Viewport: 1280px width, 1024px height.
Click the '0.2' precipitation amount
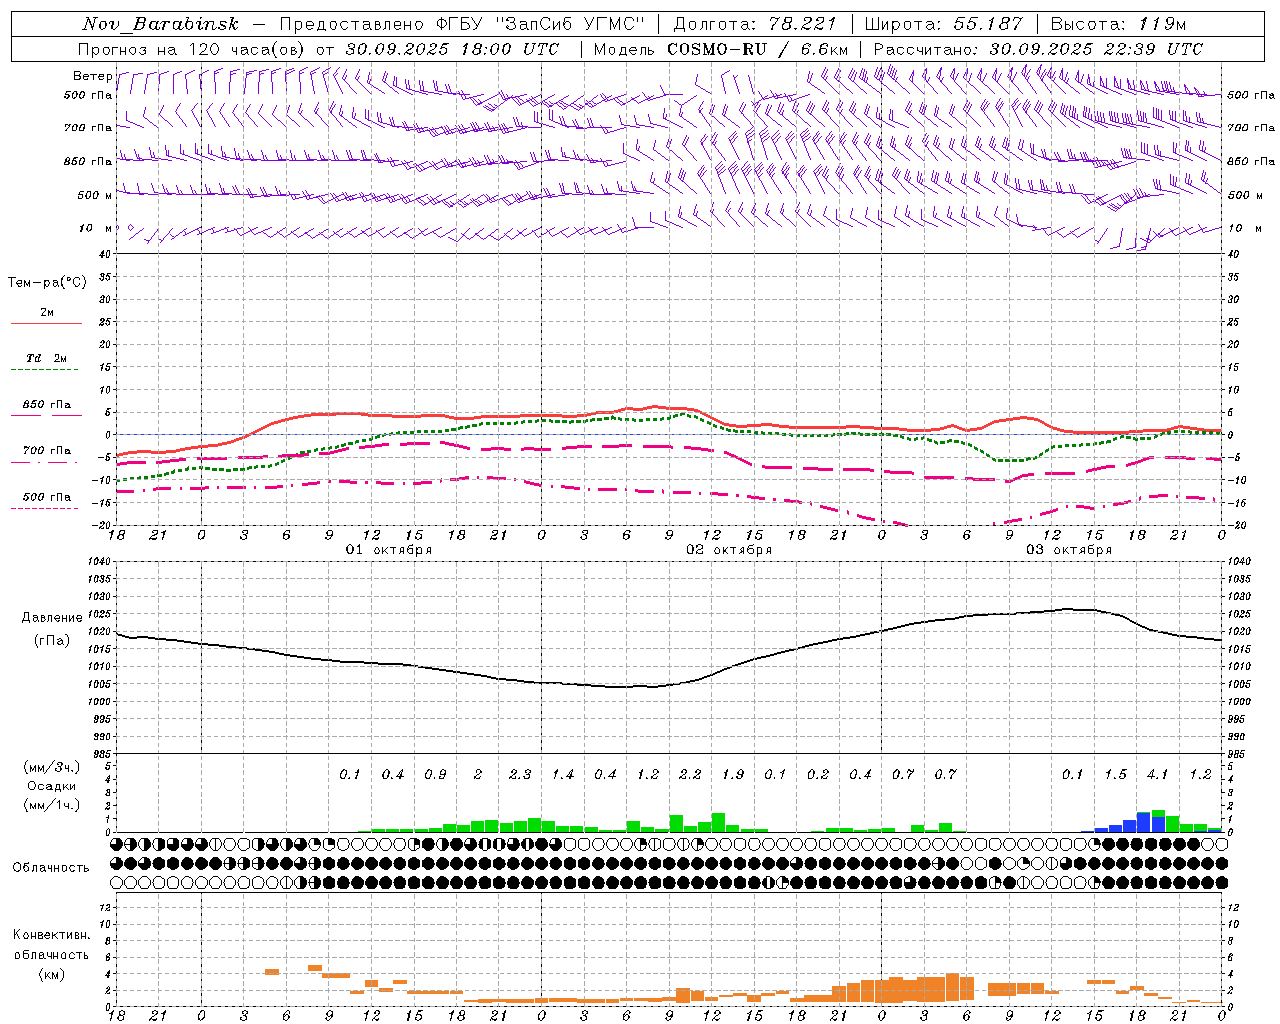[818, 774]
